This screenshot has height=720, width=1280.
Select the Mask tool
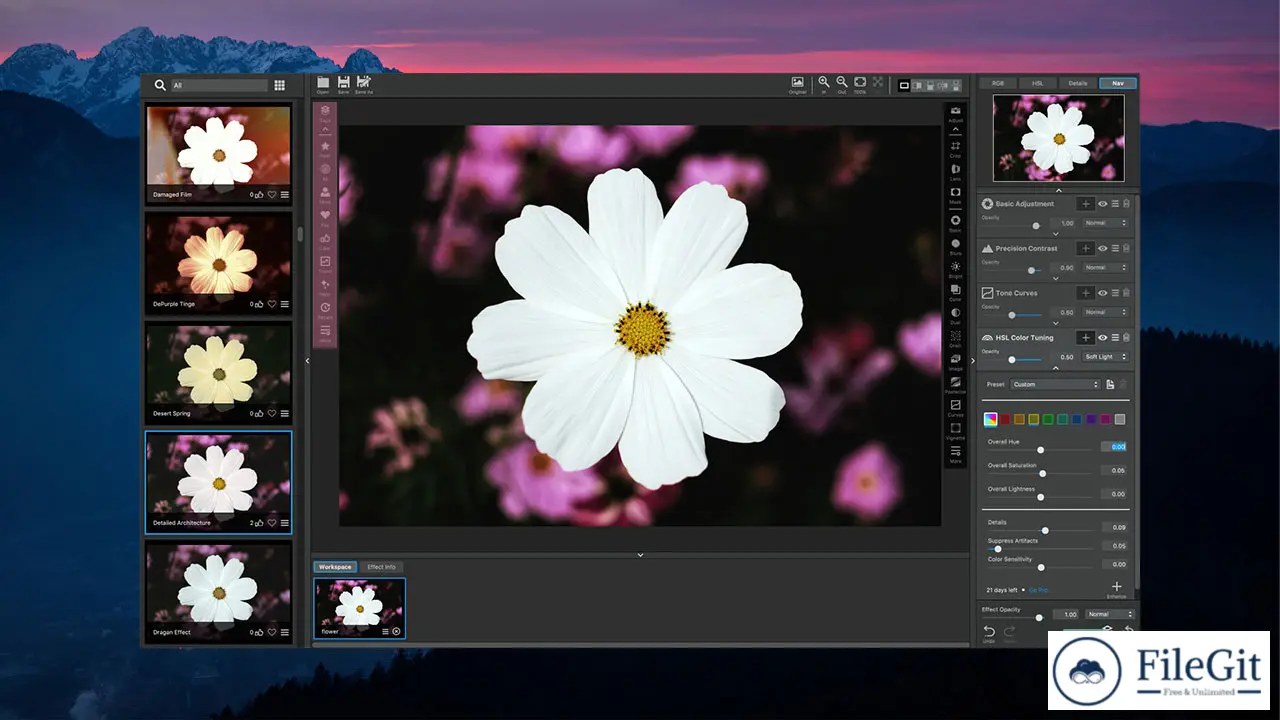pyautogui.click(x=955, y=192)
